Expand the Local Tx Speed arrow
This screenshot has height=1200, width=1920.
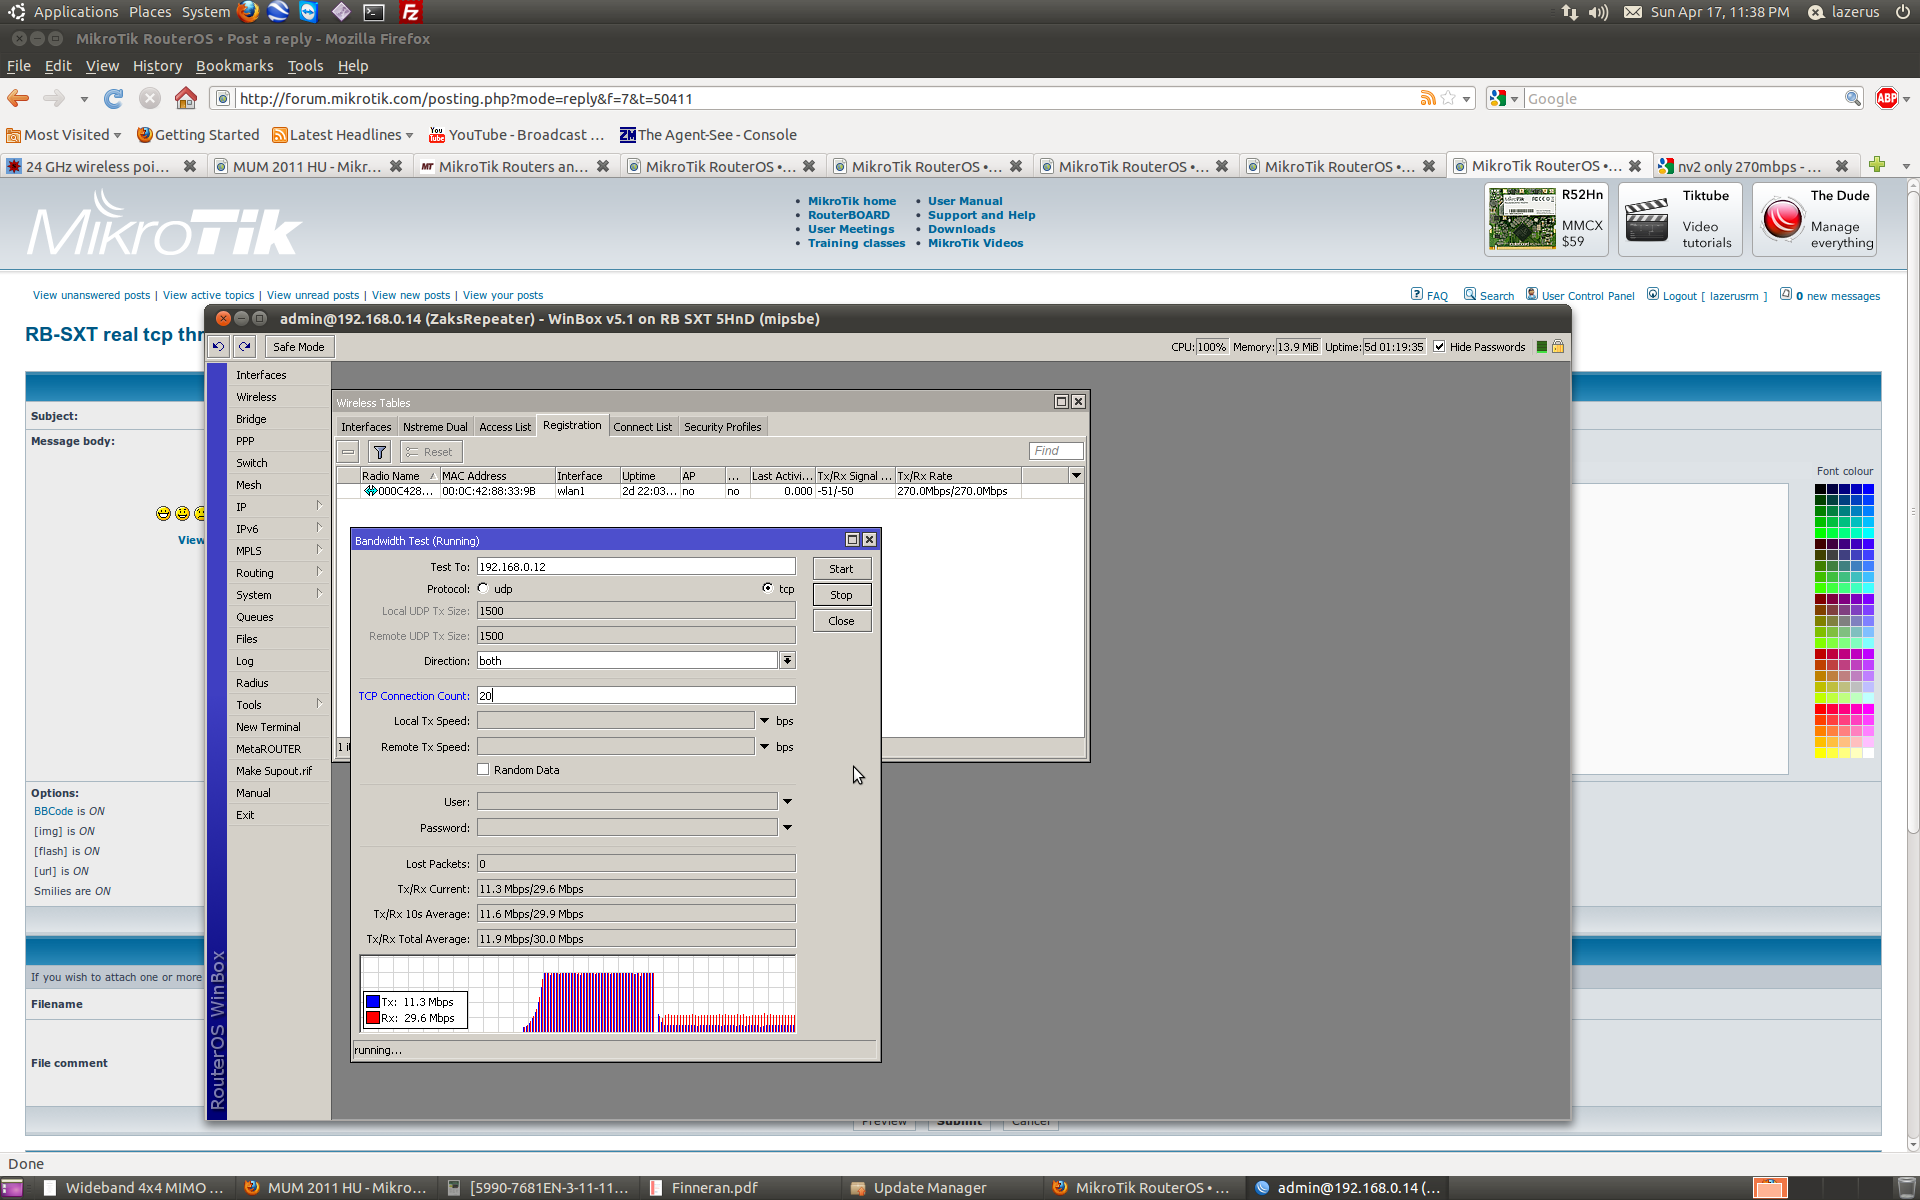click(765, 721)
